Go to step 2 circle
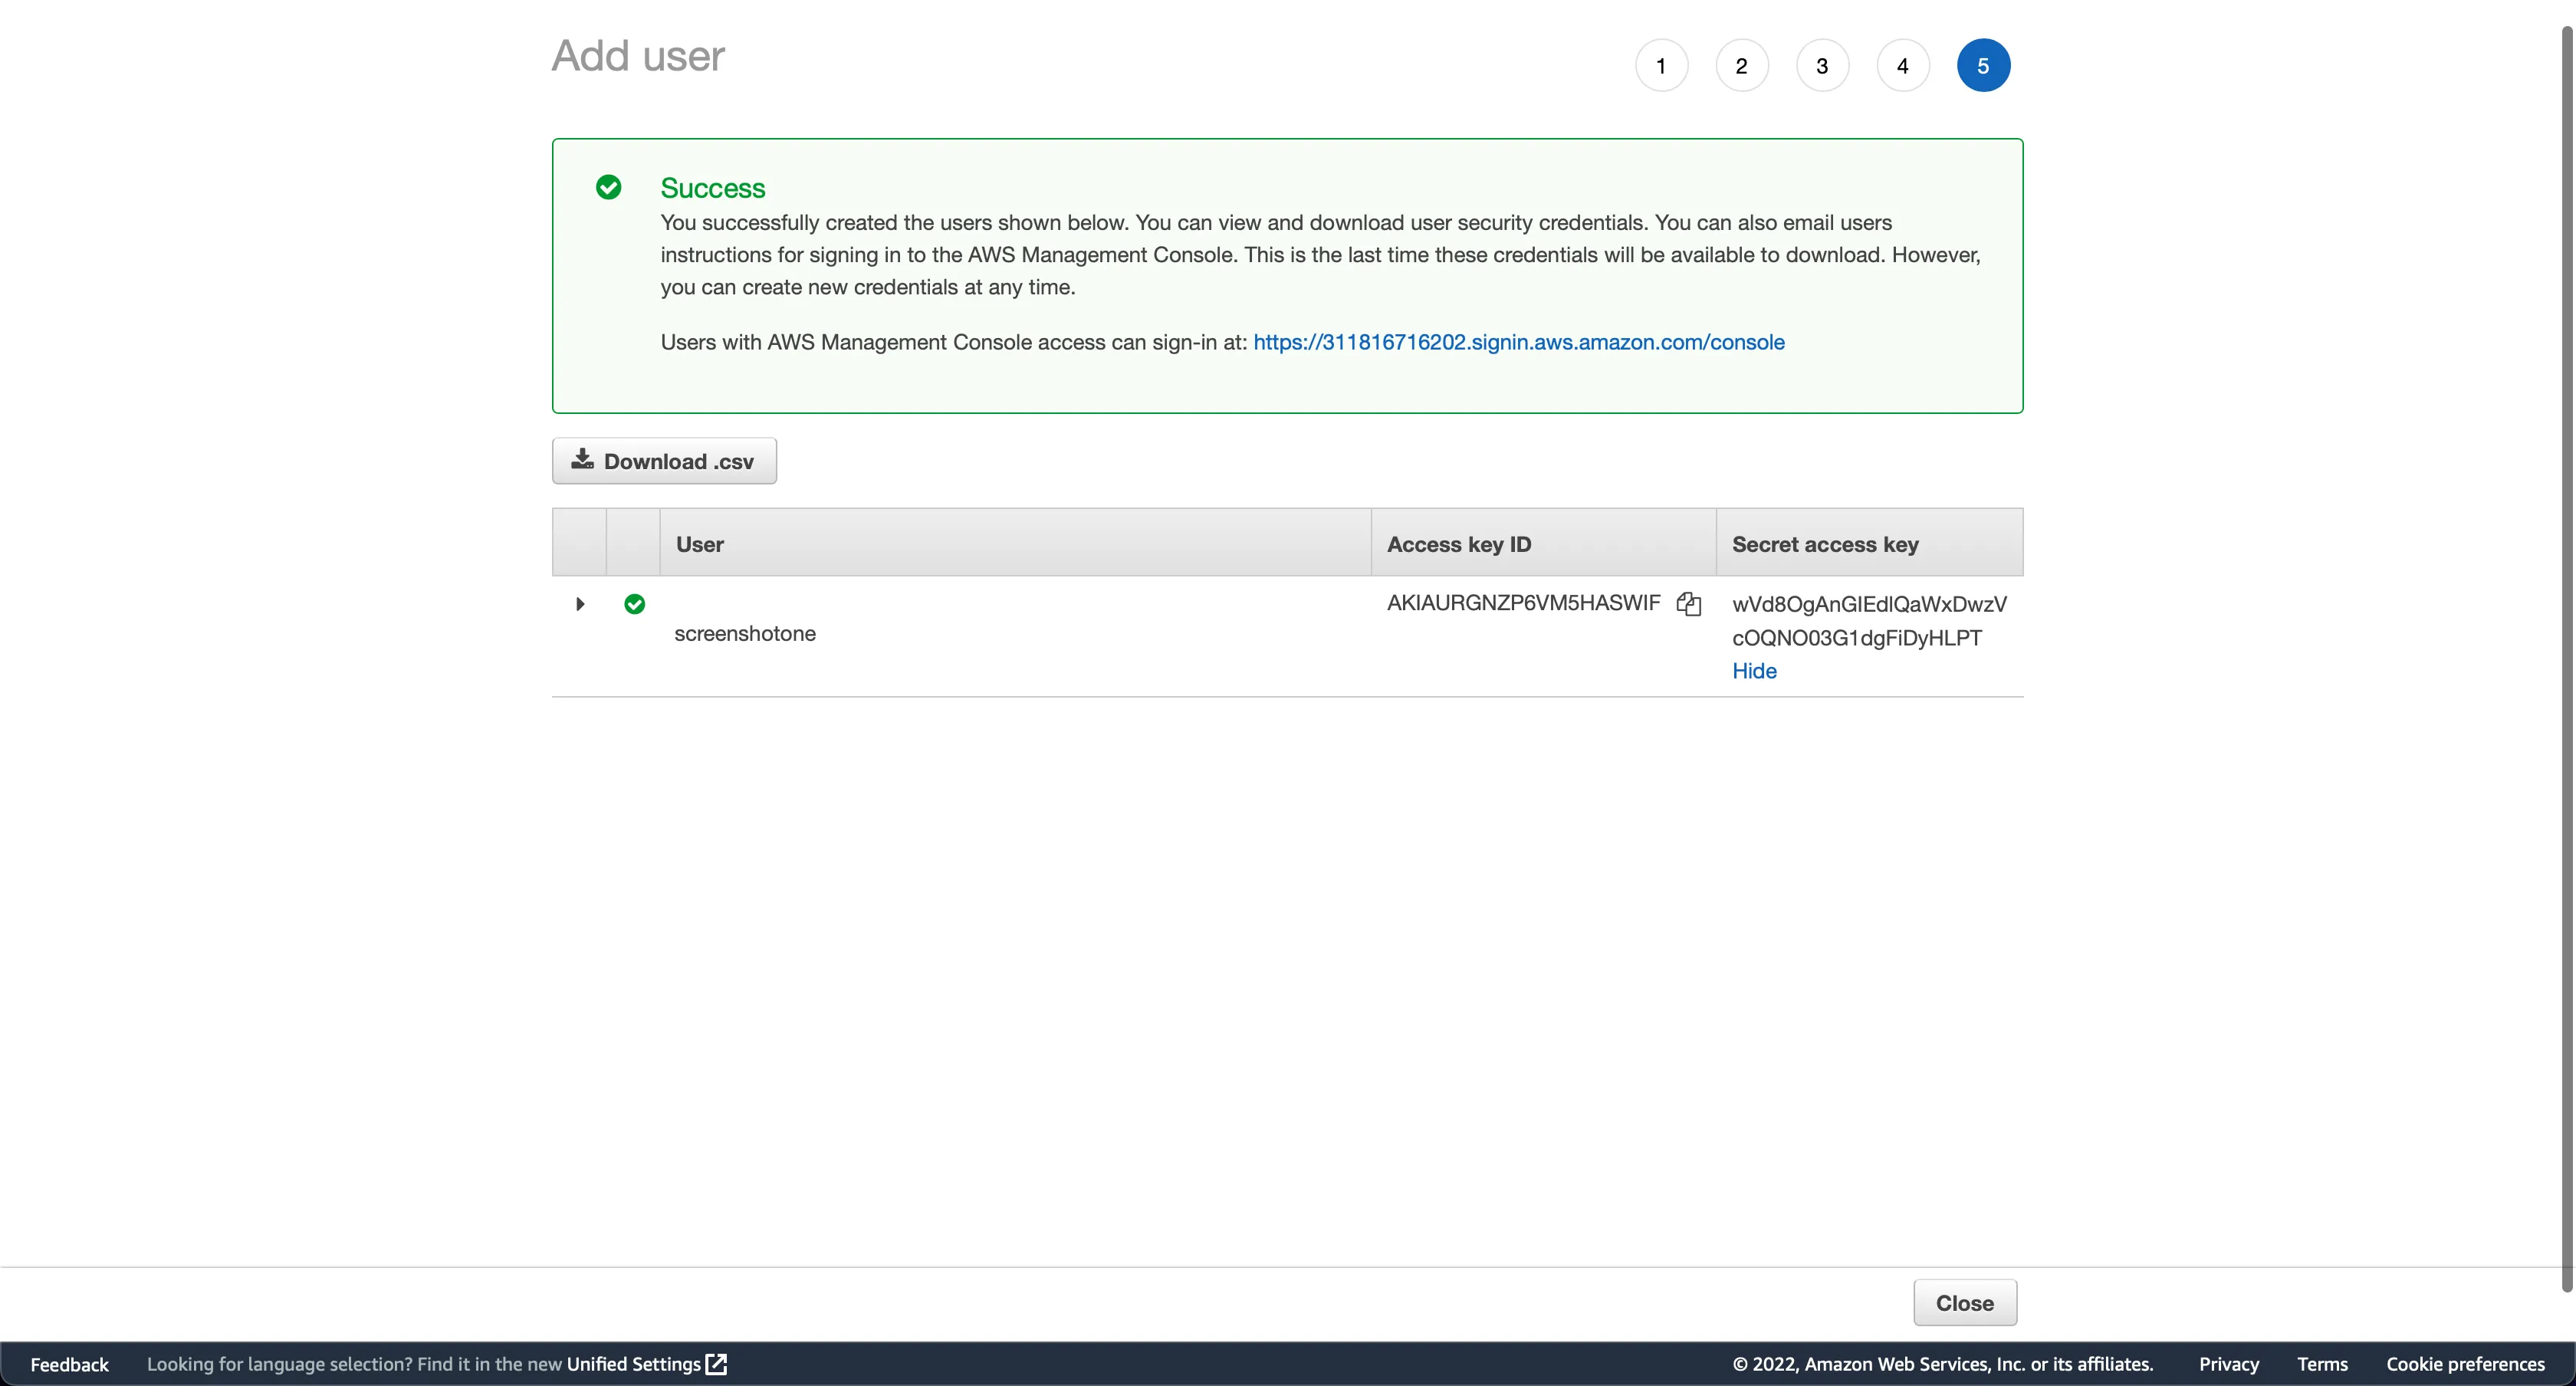2576x1386 pixels. [x=1741, y=66]
